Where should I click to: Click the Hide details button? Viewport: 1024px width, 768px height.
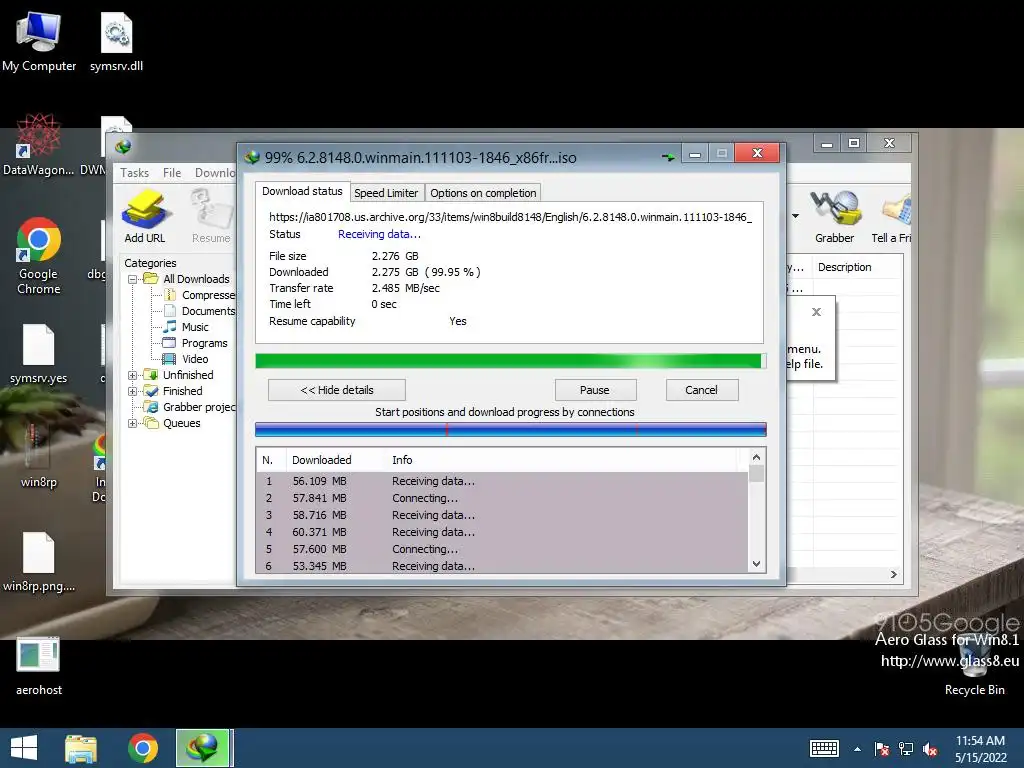click(x=337, y=390)
